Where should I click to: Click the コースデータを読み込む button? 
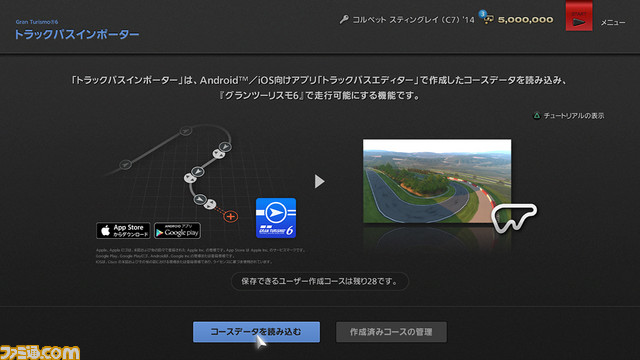(256, 332)
